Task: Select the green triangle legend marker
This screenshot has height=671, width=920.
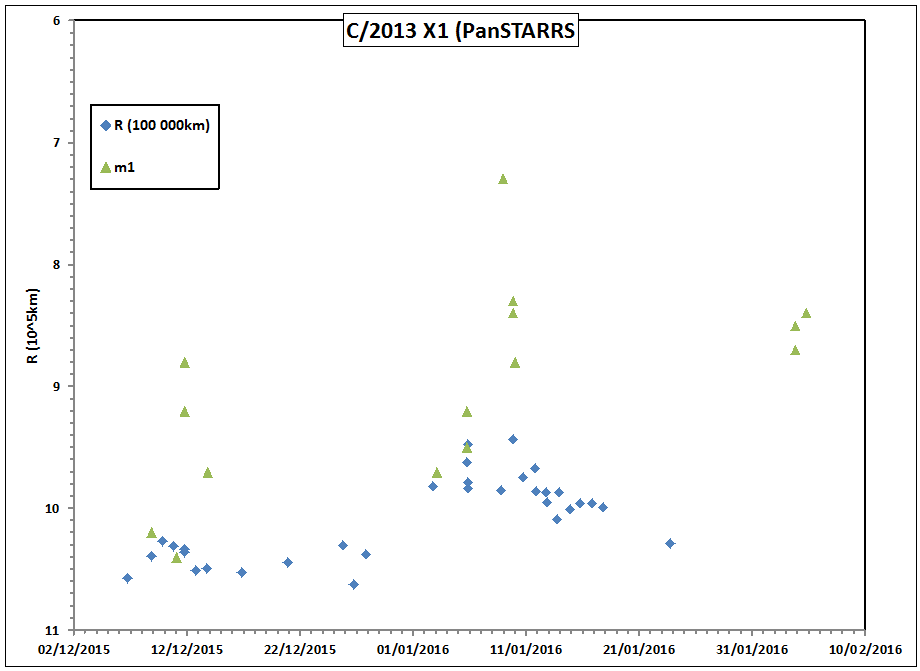Action: point(106,168)
